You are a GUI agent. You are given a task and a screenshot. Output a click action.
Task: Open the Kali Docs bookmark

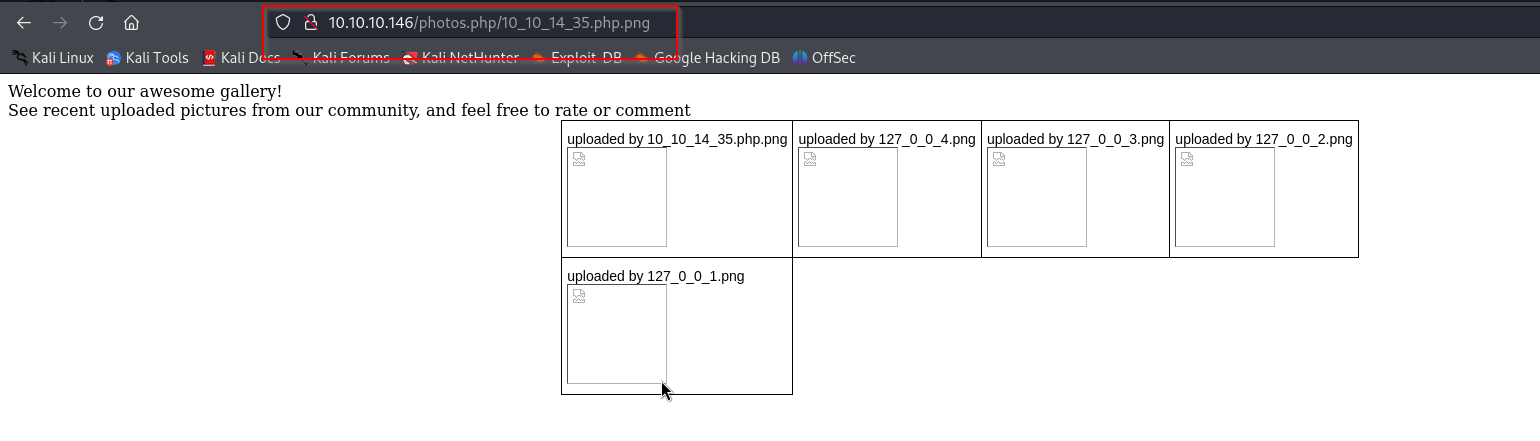tap(241, 58)
